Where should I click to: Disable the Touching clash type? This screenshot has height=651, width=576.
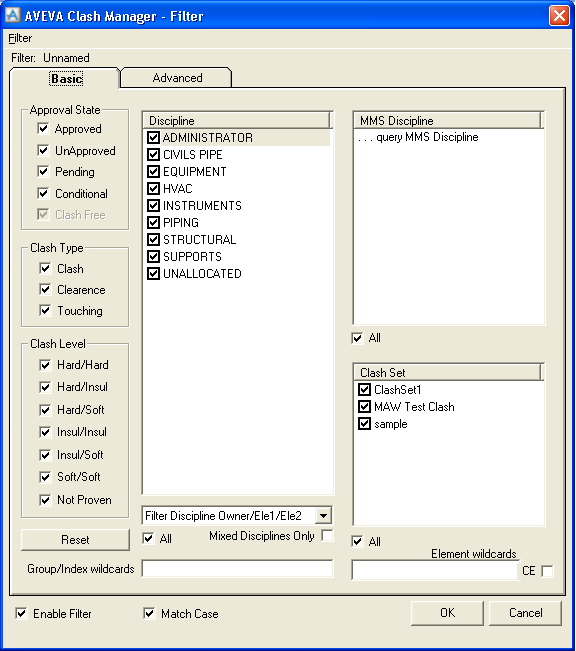pyautogui.click(x=45, y=310)
